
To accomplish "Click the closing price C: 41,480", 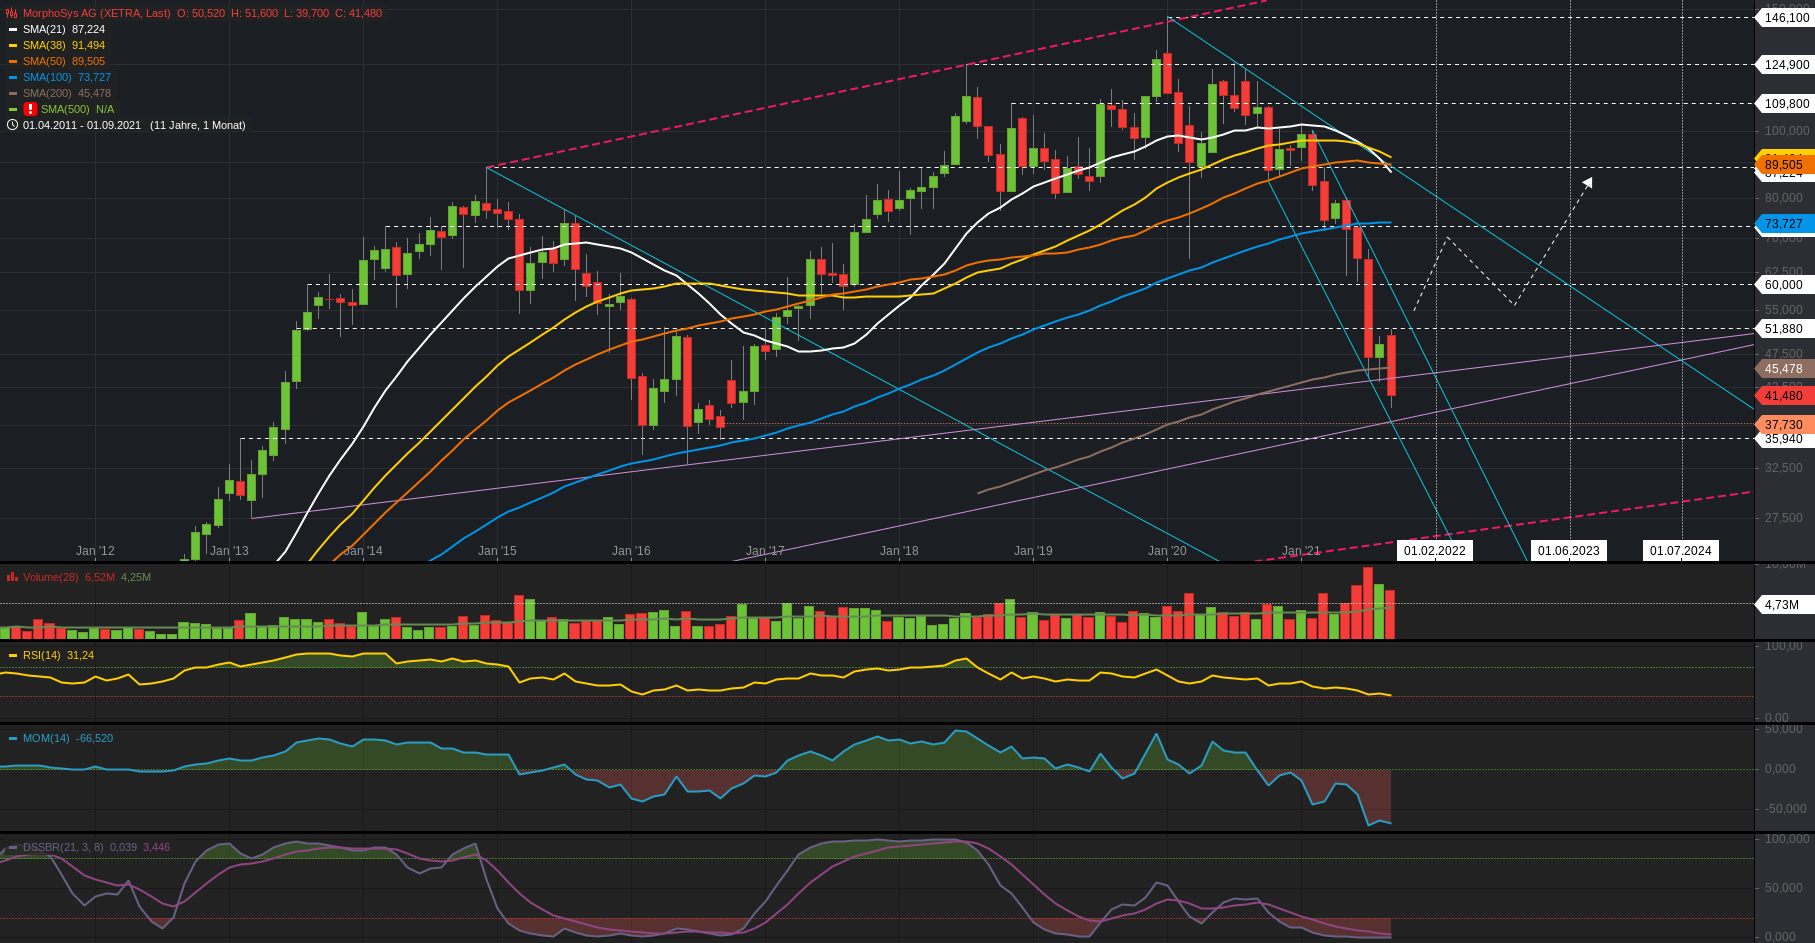I will click(358, 13).
